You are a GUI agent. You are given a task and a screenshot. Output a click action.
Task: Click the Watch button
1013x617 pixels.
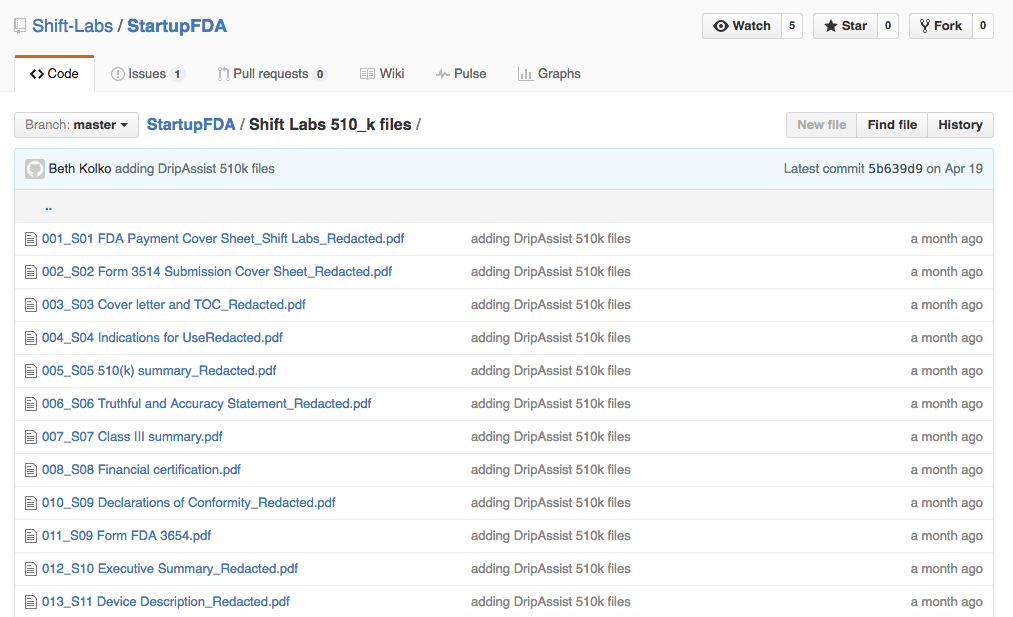[x=742, y=26]
